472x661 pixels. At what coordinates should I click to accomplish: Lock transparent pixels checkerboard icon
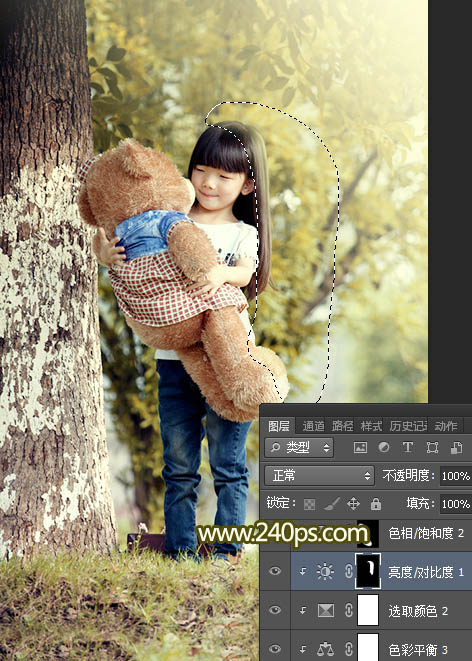click(x=310, y=504)
